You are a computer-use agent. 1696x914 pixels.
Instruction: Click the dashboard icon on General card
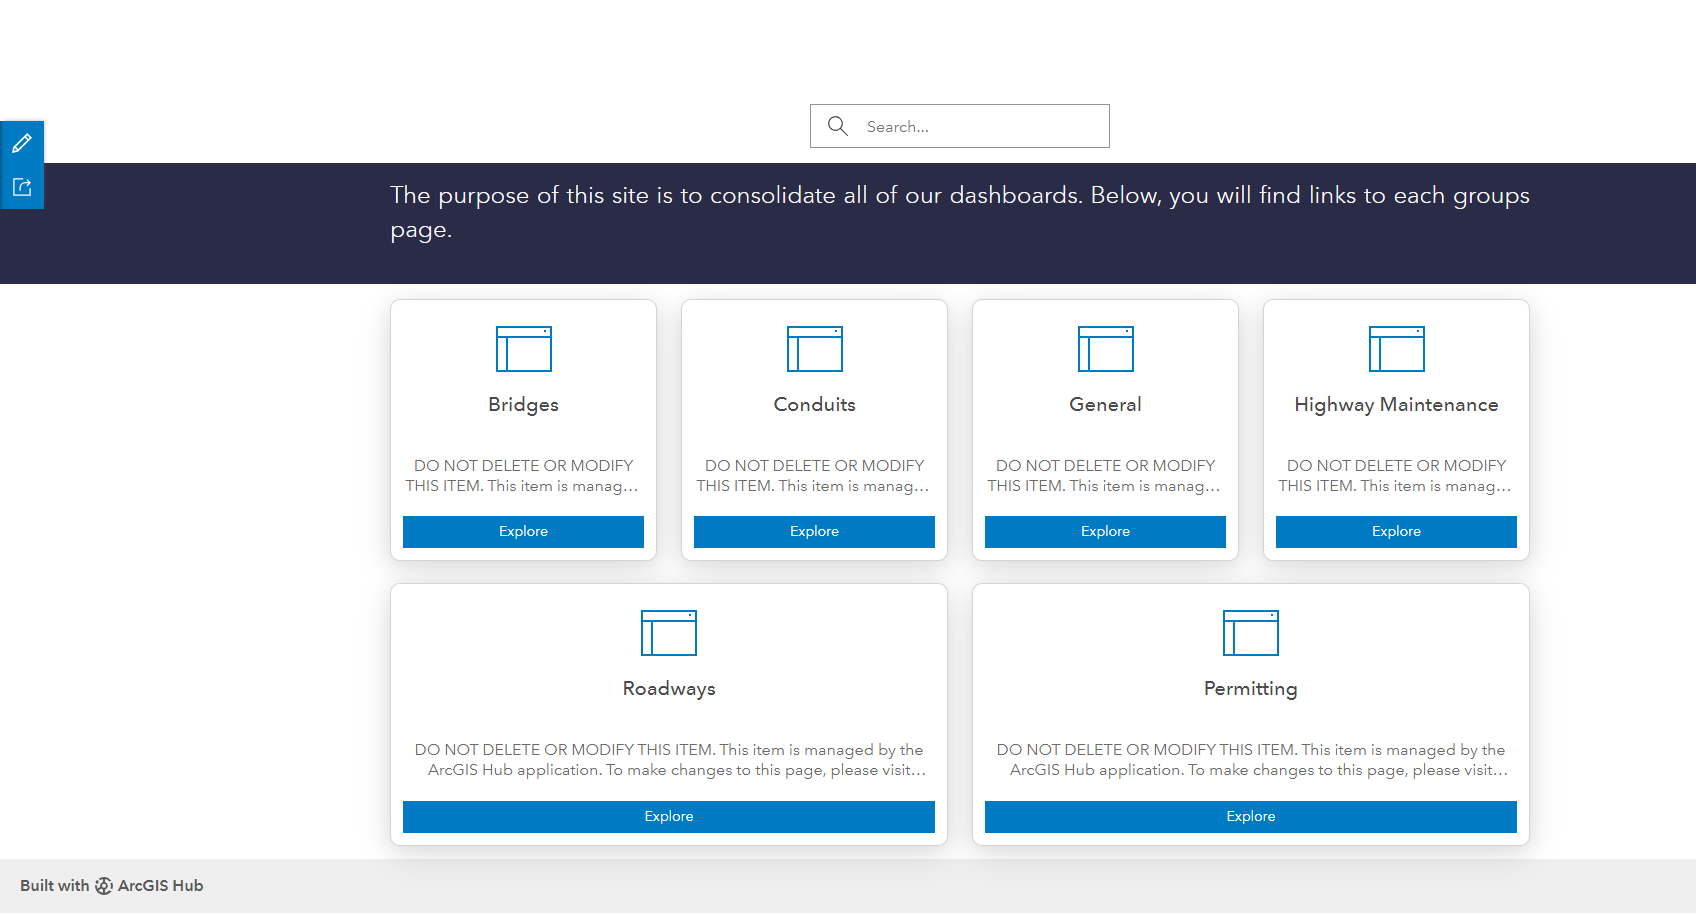coord(1105,349)
